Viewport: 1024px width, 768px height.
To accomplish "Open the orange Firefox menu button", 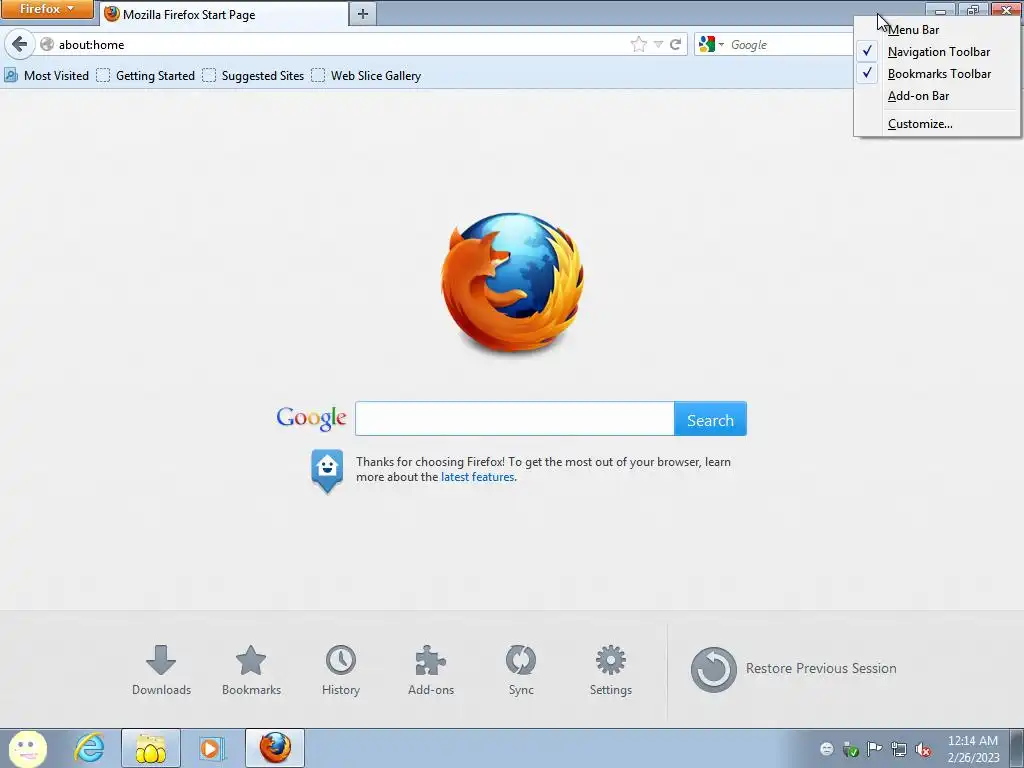I will [x=47, y=9].
